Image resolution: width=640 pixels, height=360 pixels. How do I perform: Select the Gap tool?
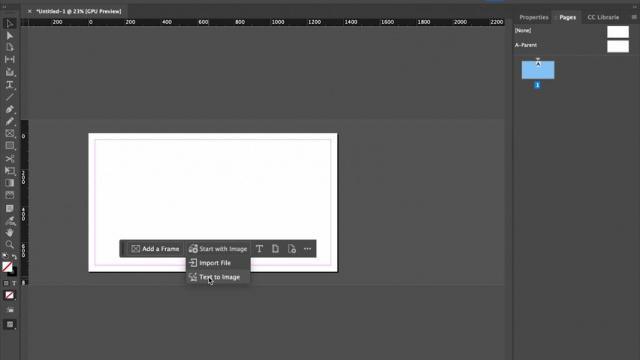(x=9, y=60)
